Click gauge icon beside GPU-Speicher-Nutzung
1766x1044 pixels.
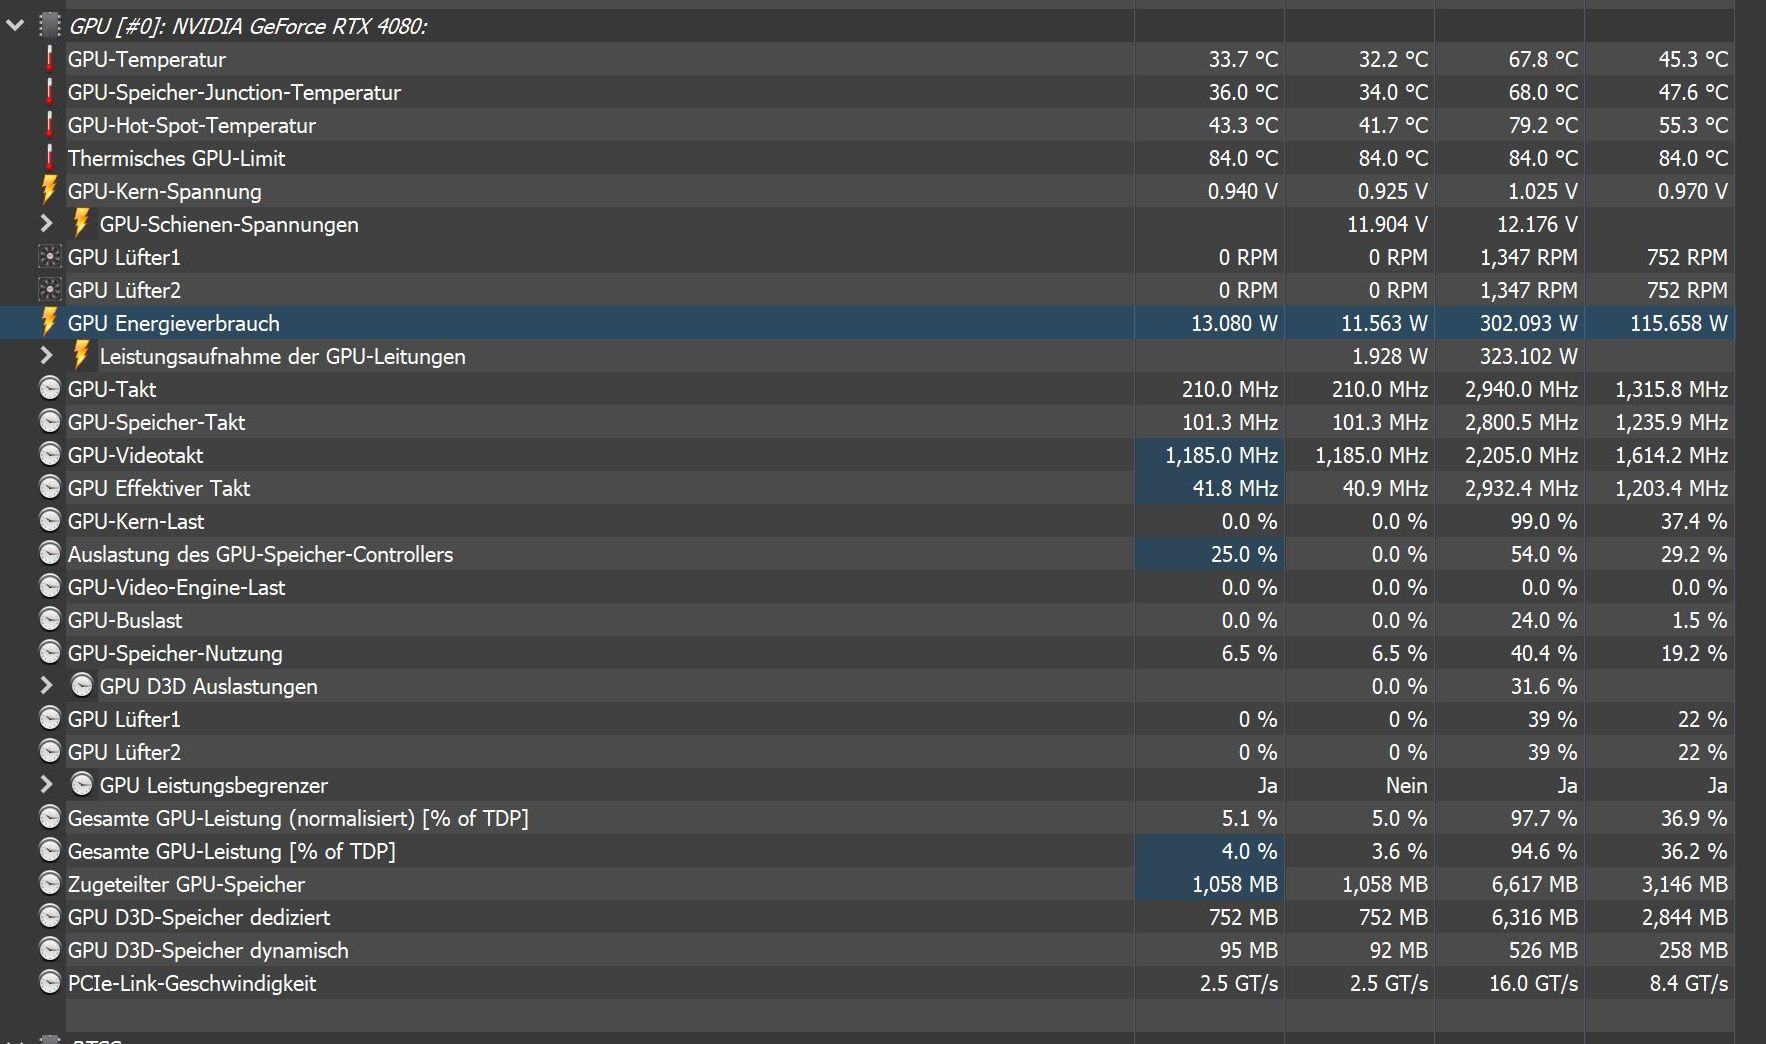coord(49,652)
